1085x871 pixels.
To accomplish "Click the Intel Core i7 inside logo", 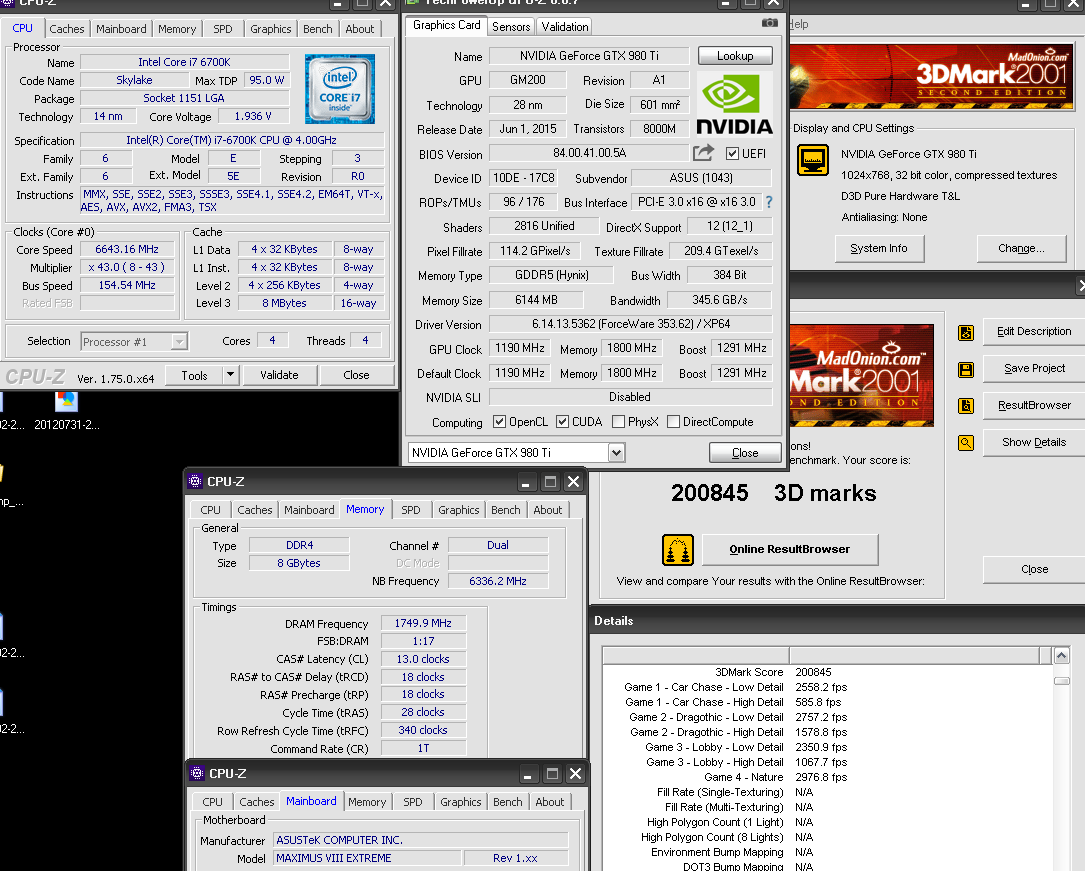I will (340, 89).
